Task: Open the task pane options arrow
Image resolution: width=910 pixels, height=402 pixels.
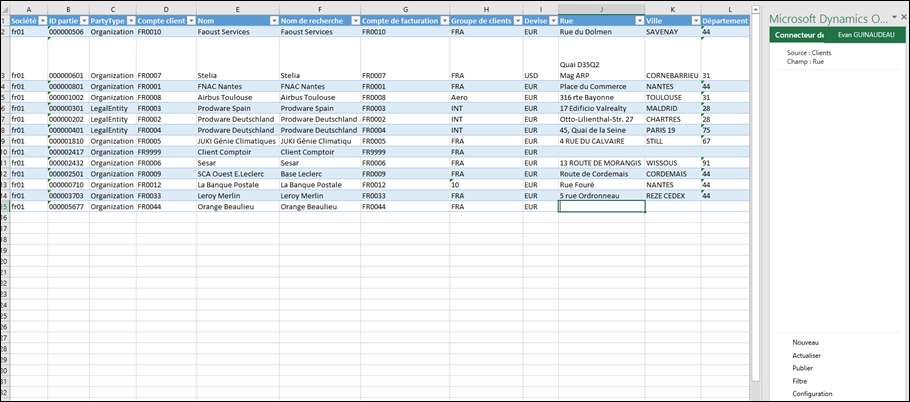Action: tap(895, 17)
